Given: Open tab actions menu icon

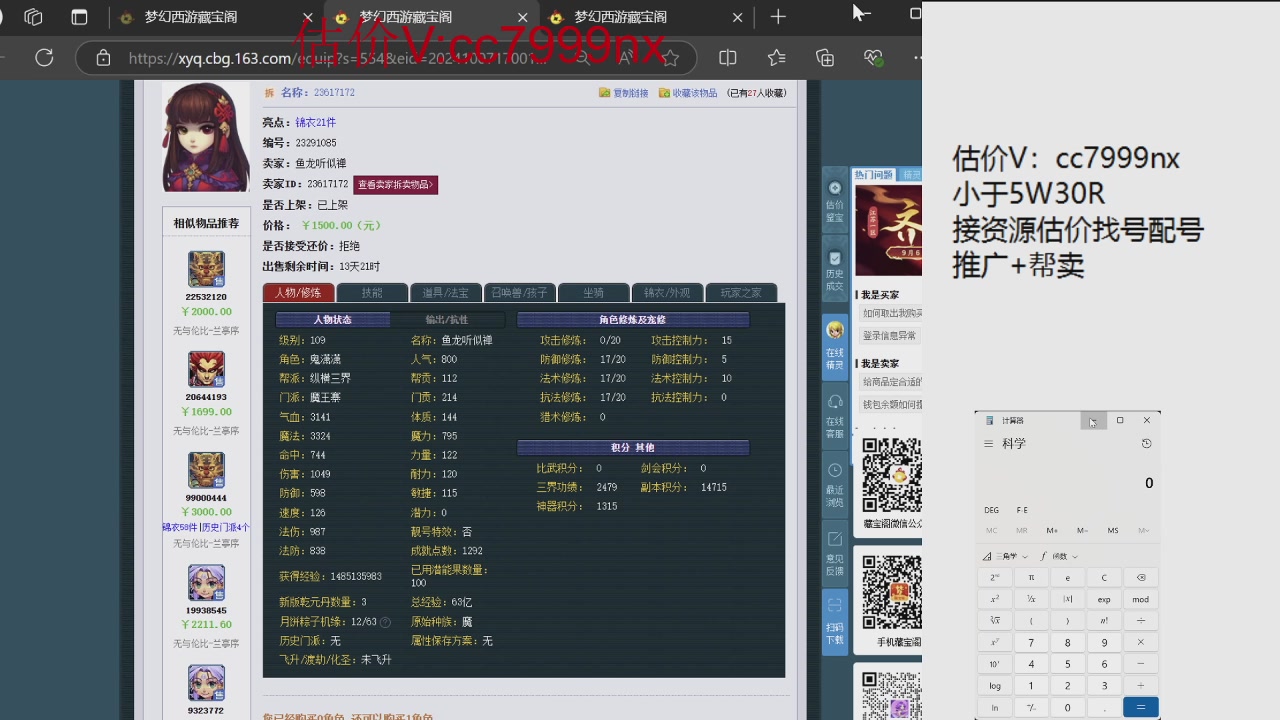Looking at the screenshot, I should click(x=79, y=17).
